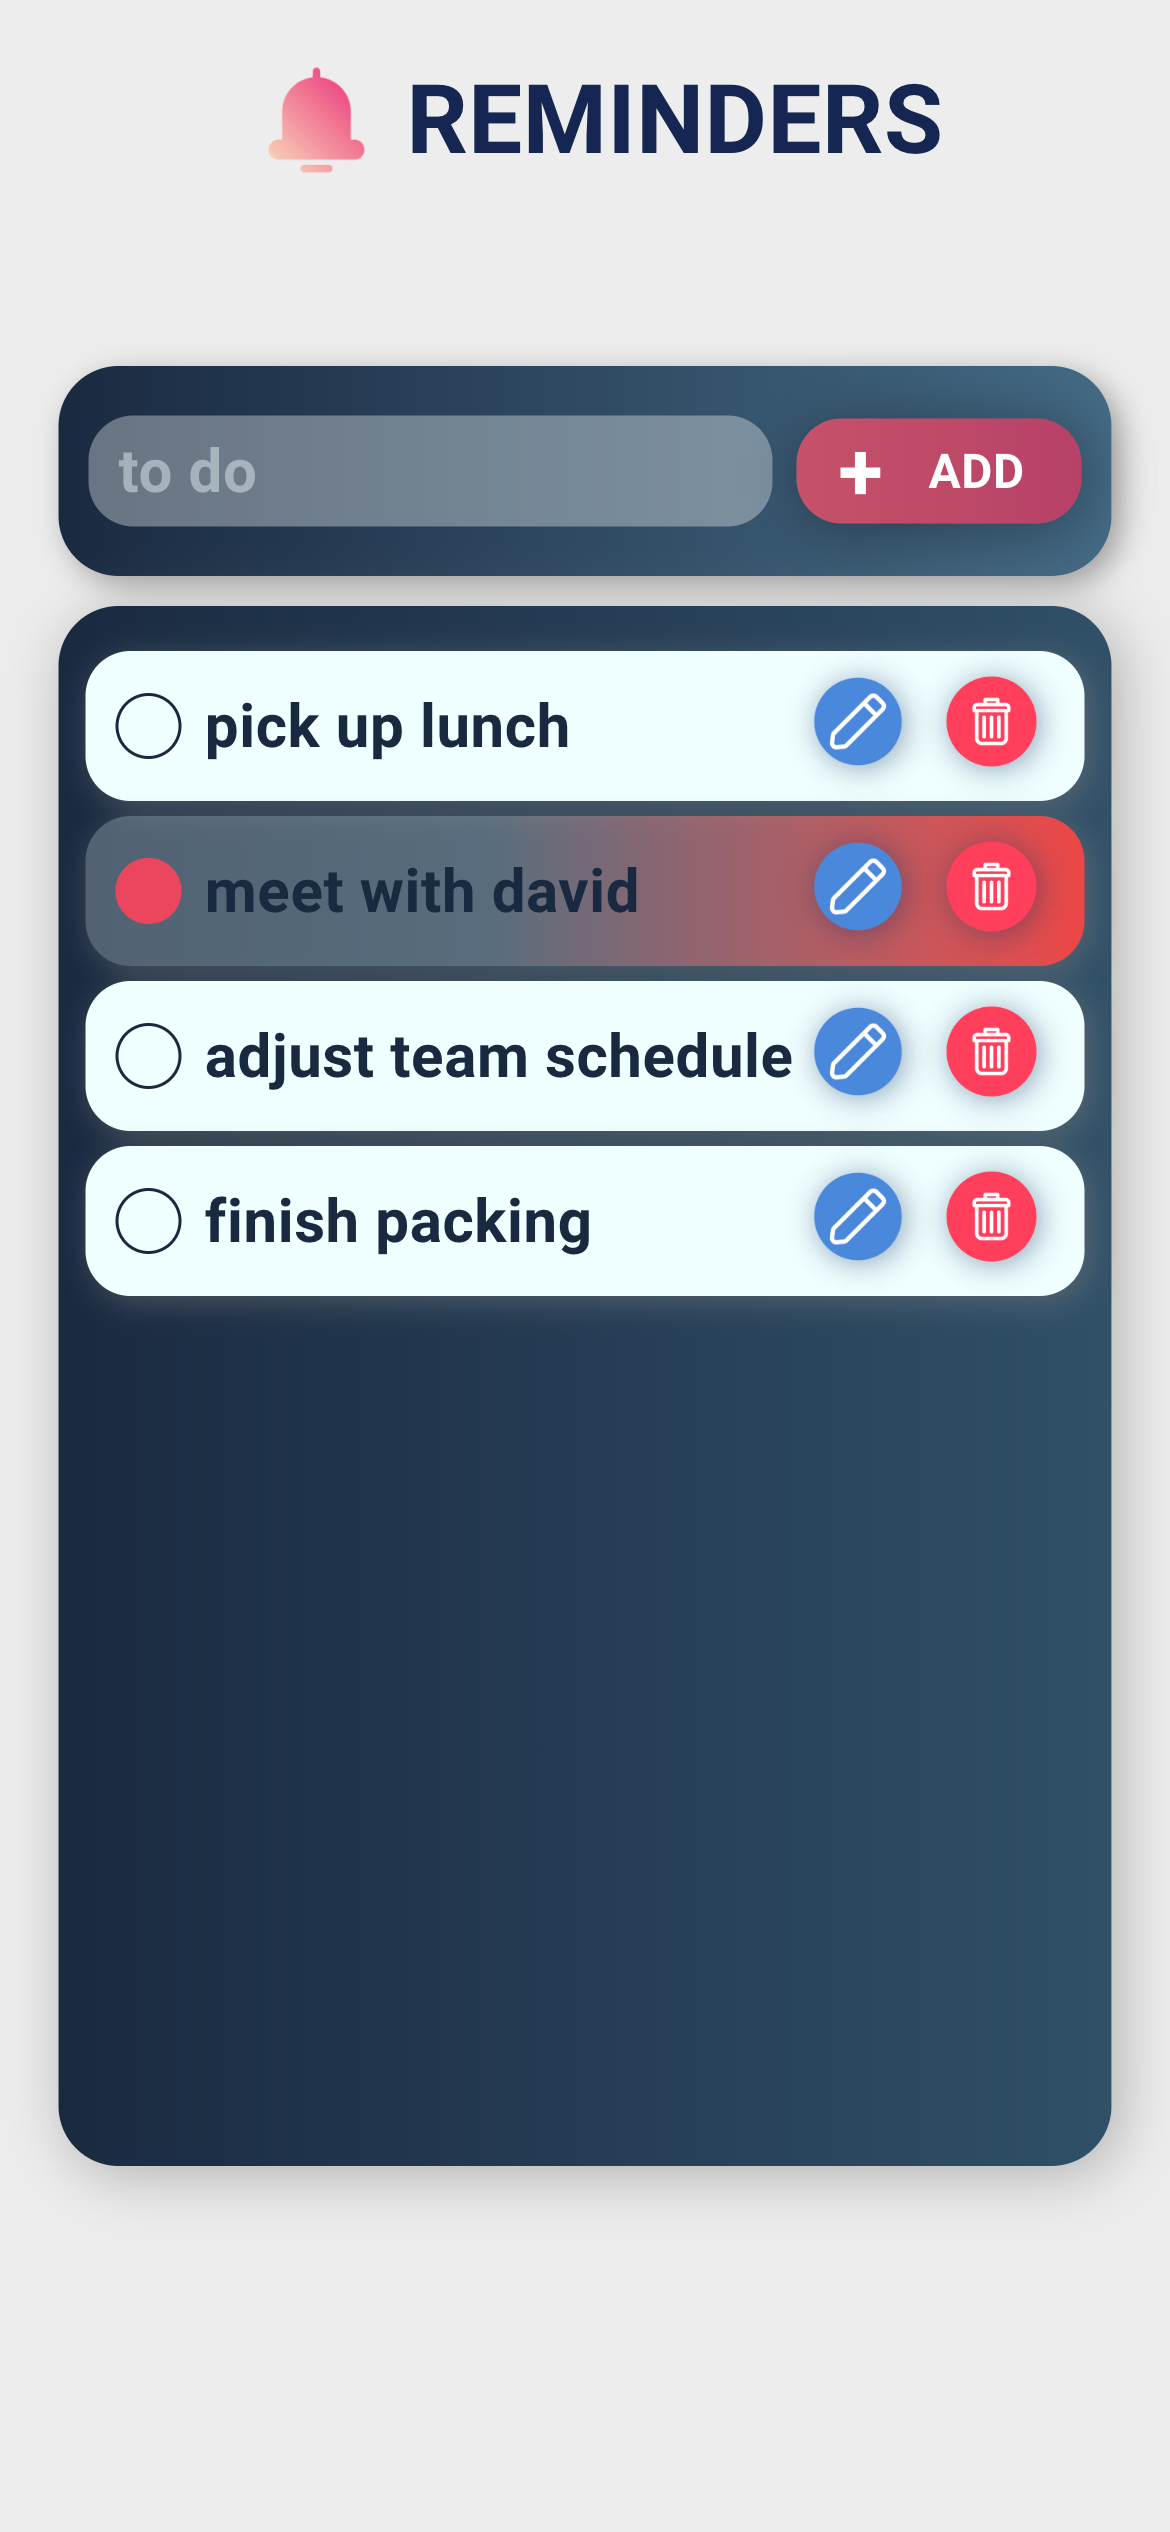Uncheck the completed 'meet with david' circle
This screenshot has height=2532, width=1170.
click(148, 891)
